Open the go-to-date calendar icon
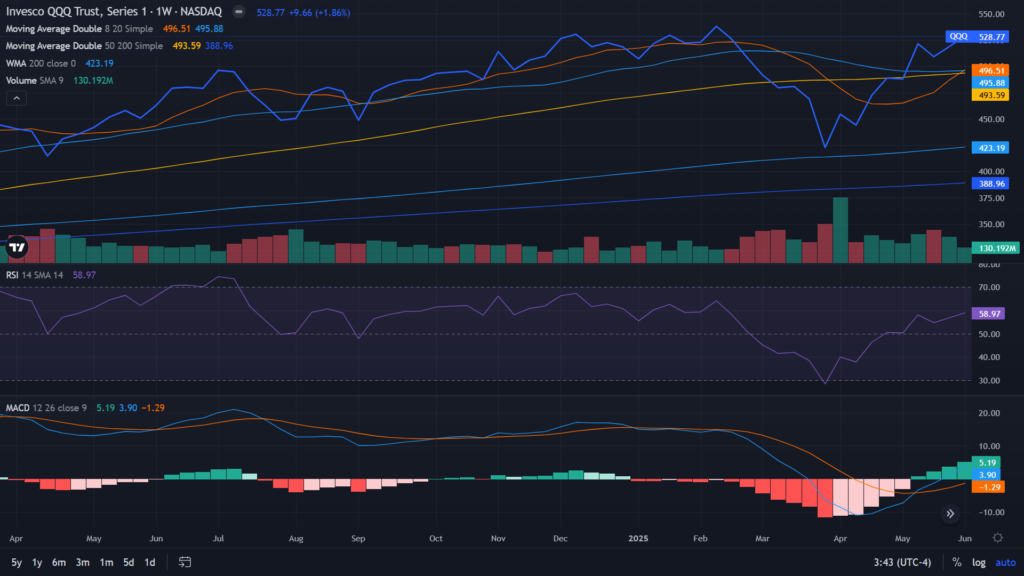1024x576 pixels. 185,562
